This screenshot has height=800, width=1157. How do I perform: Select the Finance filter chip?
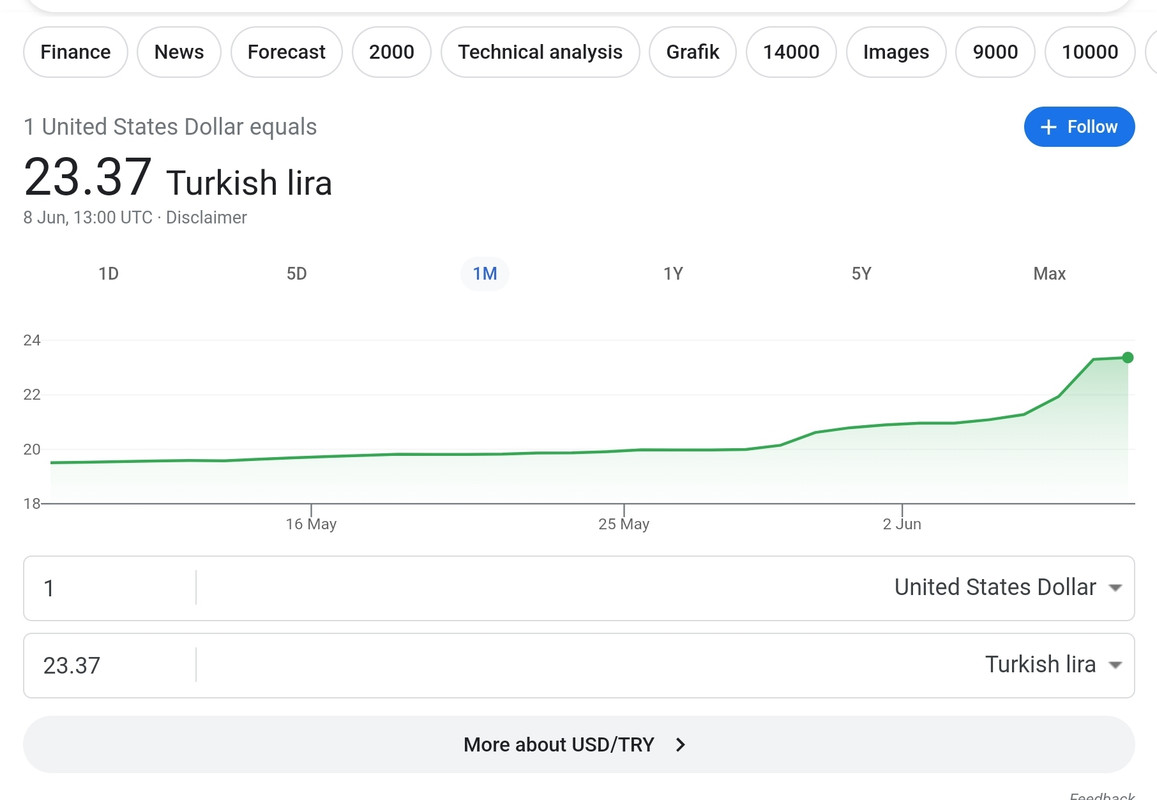[75, 52]
